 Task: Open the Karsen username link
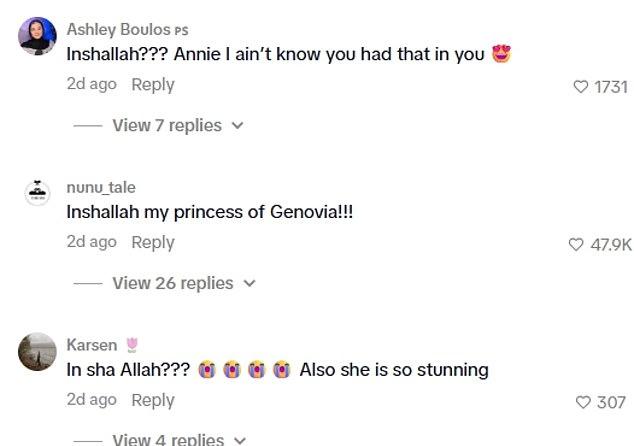click(91, 345)
